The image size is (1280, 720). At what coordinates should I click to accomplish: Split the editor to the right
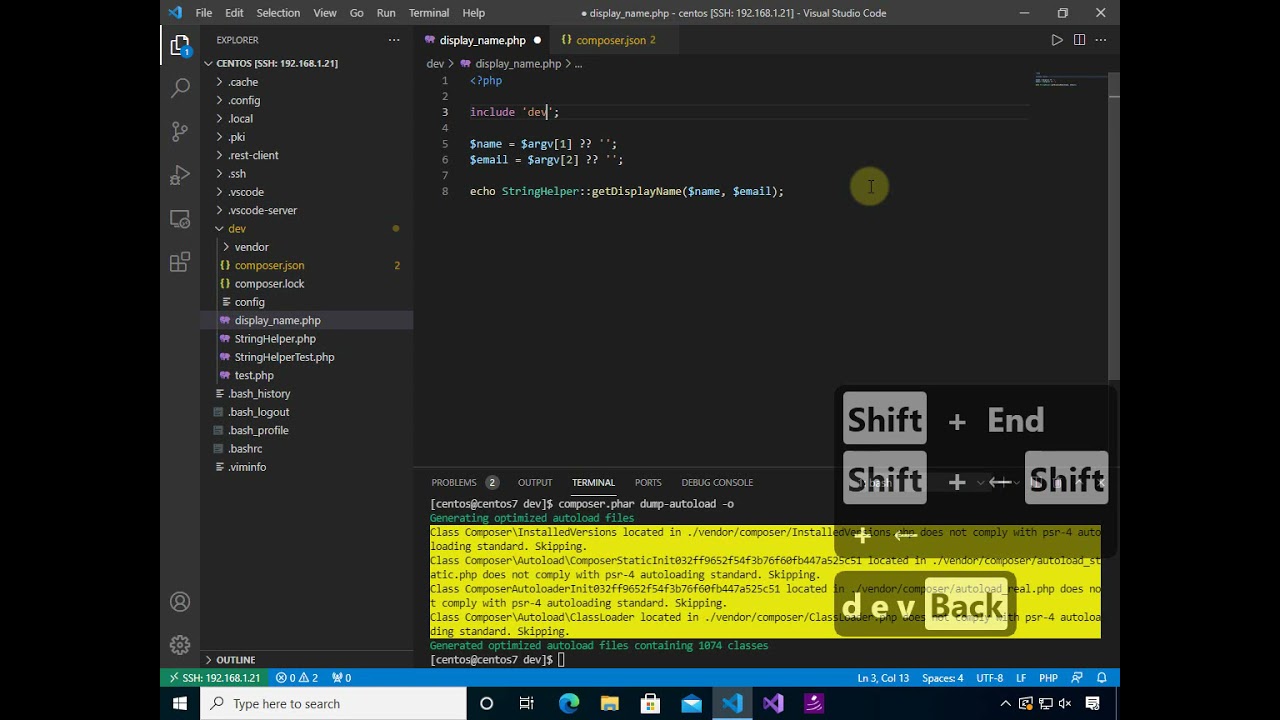pos(1079,40)
